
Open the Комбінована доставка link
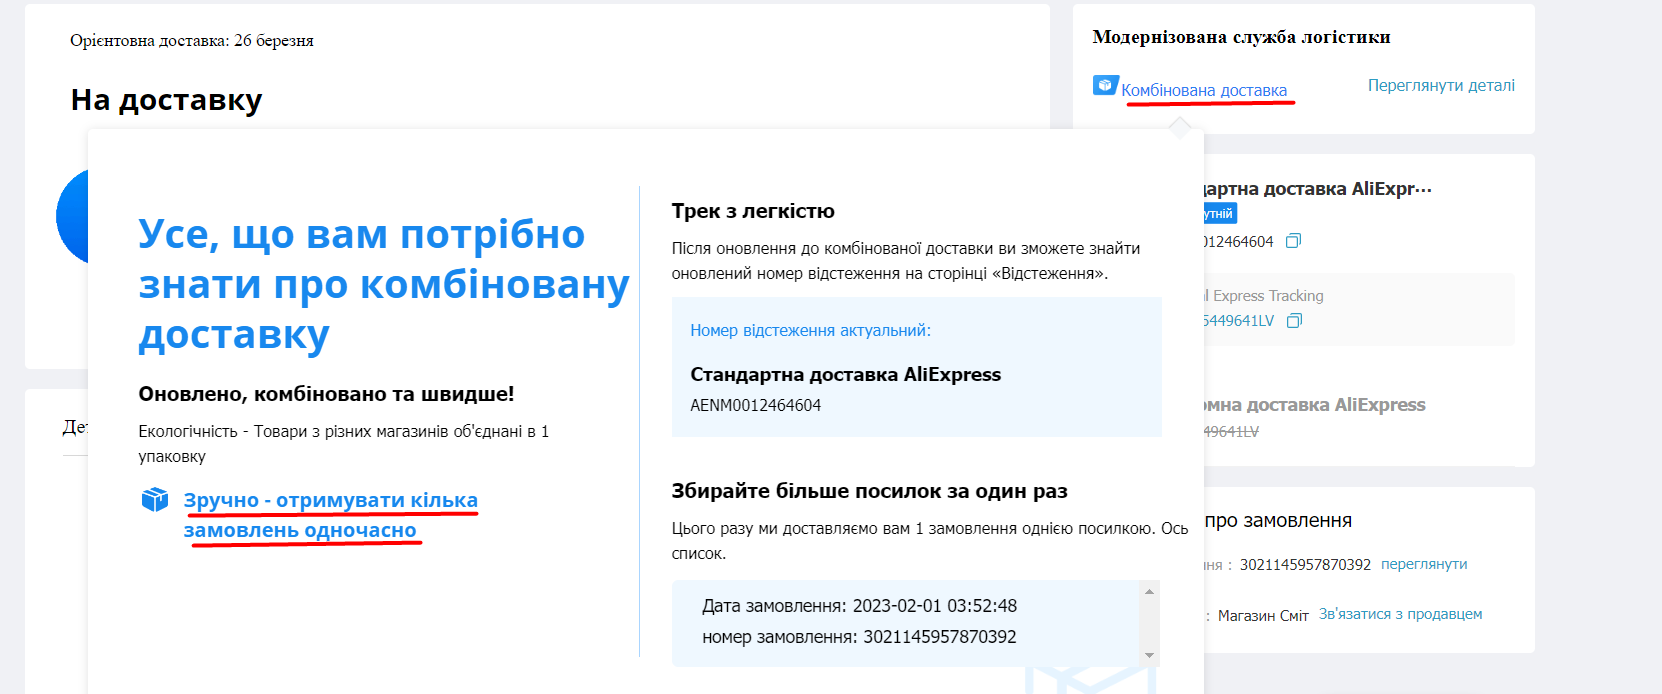tap(1204, 90)
